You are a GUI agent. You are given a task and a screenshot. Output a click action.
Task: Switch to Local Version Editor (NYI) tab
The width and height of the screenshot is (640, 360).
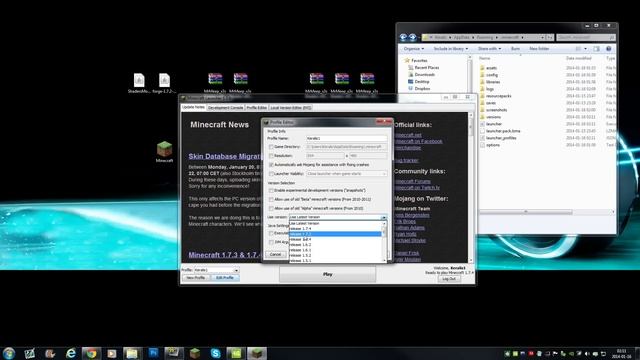tap(291, 108)
